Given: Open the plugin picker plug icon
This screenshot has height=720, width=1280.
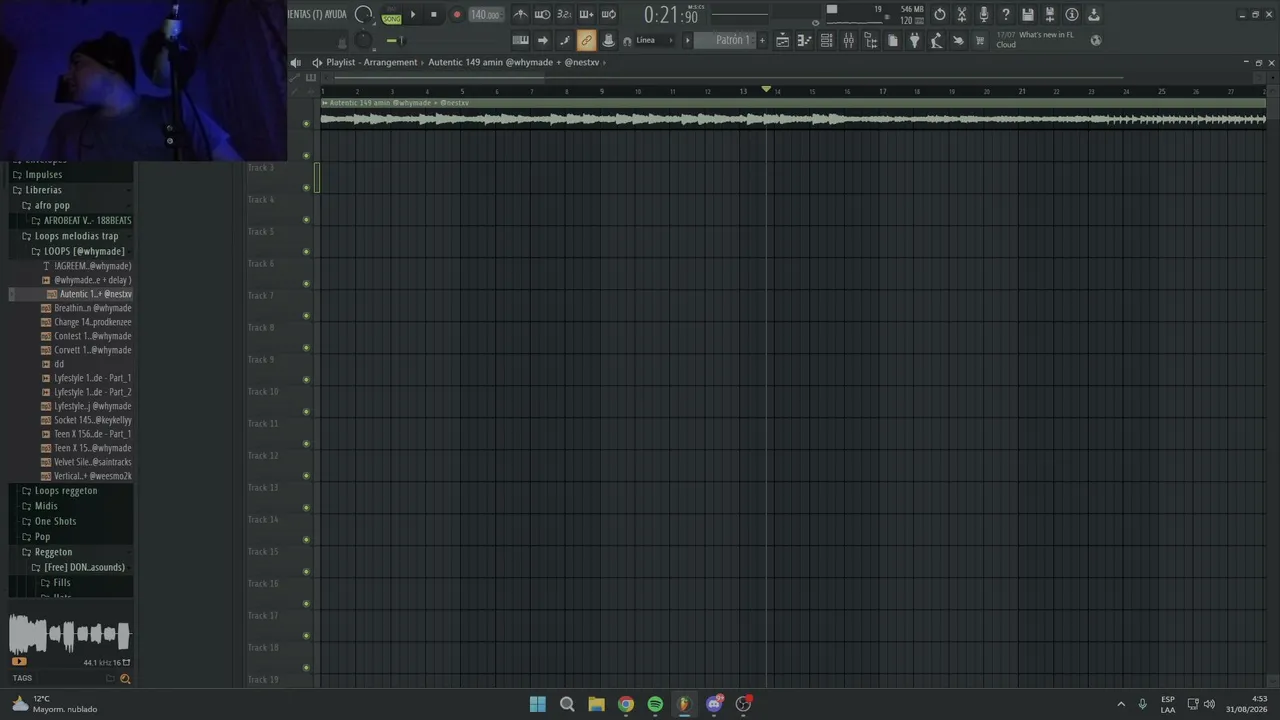Looking at the screenshot, I should pos(914,40).
